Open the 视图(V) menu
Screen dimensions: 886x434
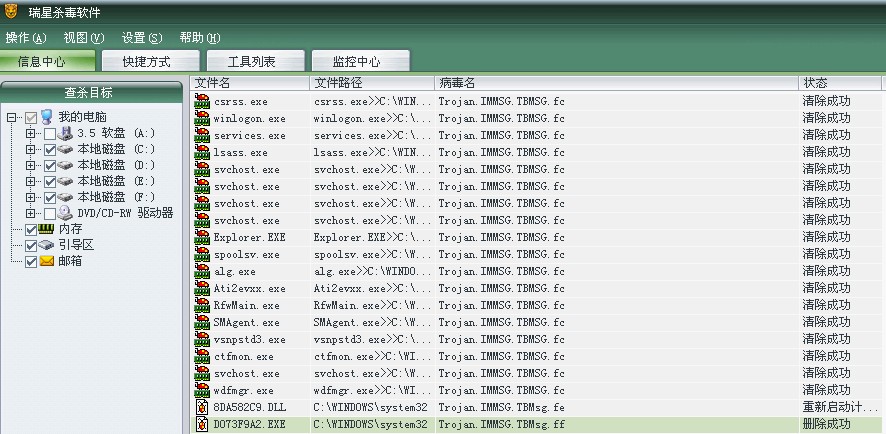click(x=84, y=38)
